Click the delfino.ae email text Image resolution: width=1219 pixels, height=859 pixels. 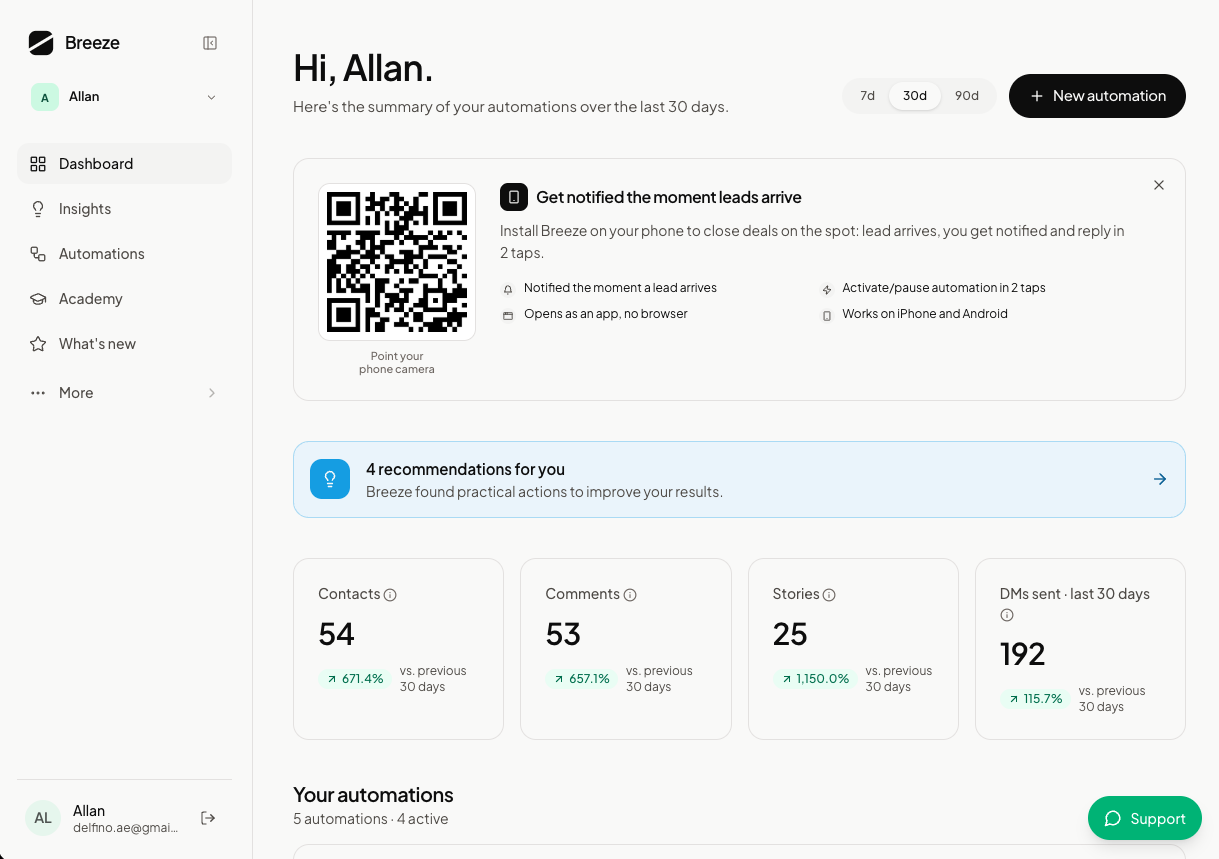(126, 828)
